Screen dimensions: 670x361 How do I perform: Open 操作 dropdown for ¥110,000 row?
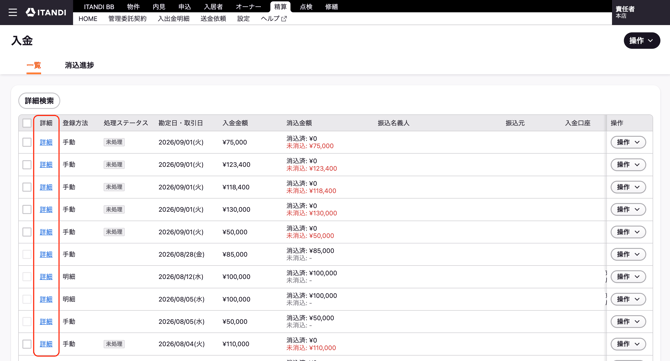(x=628, y=344)
